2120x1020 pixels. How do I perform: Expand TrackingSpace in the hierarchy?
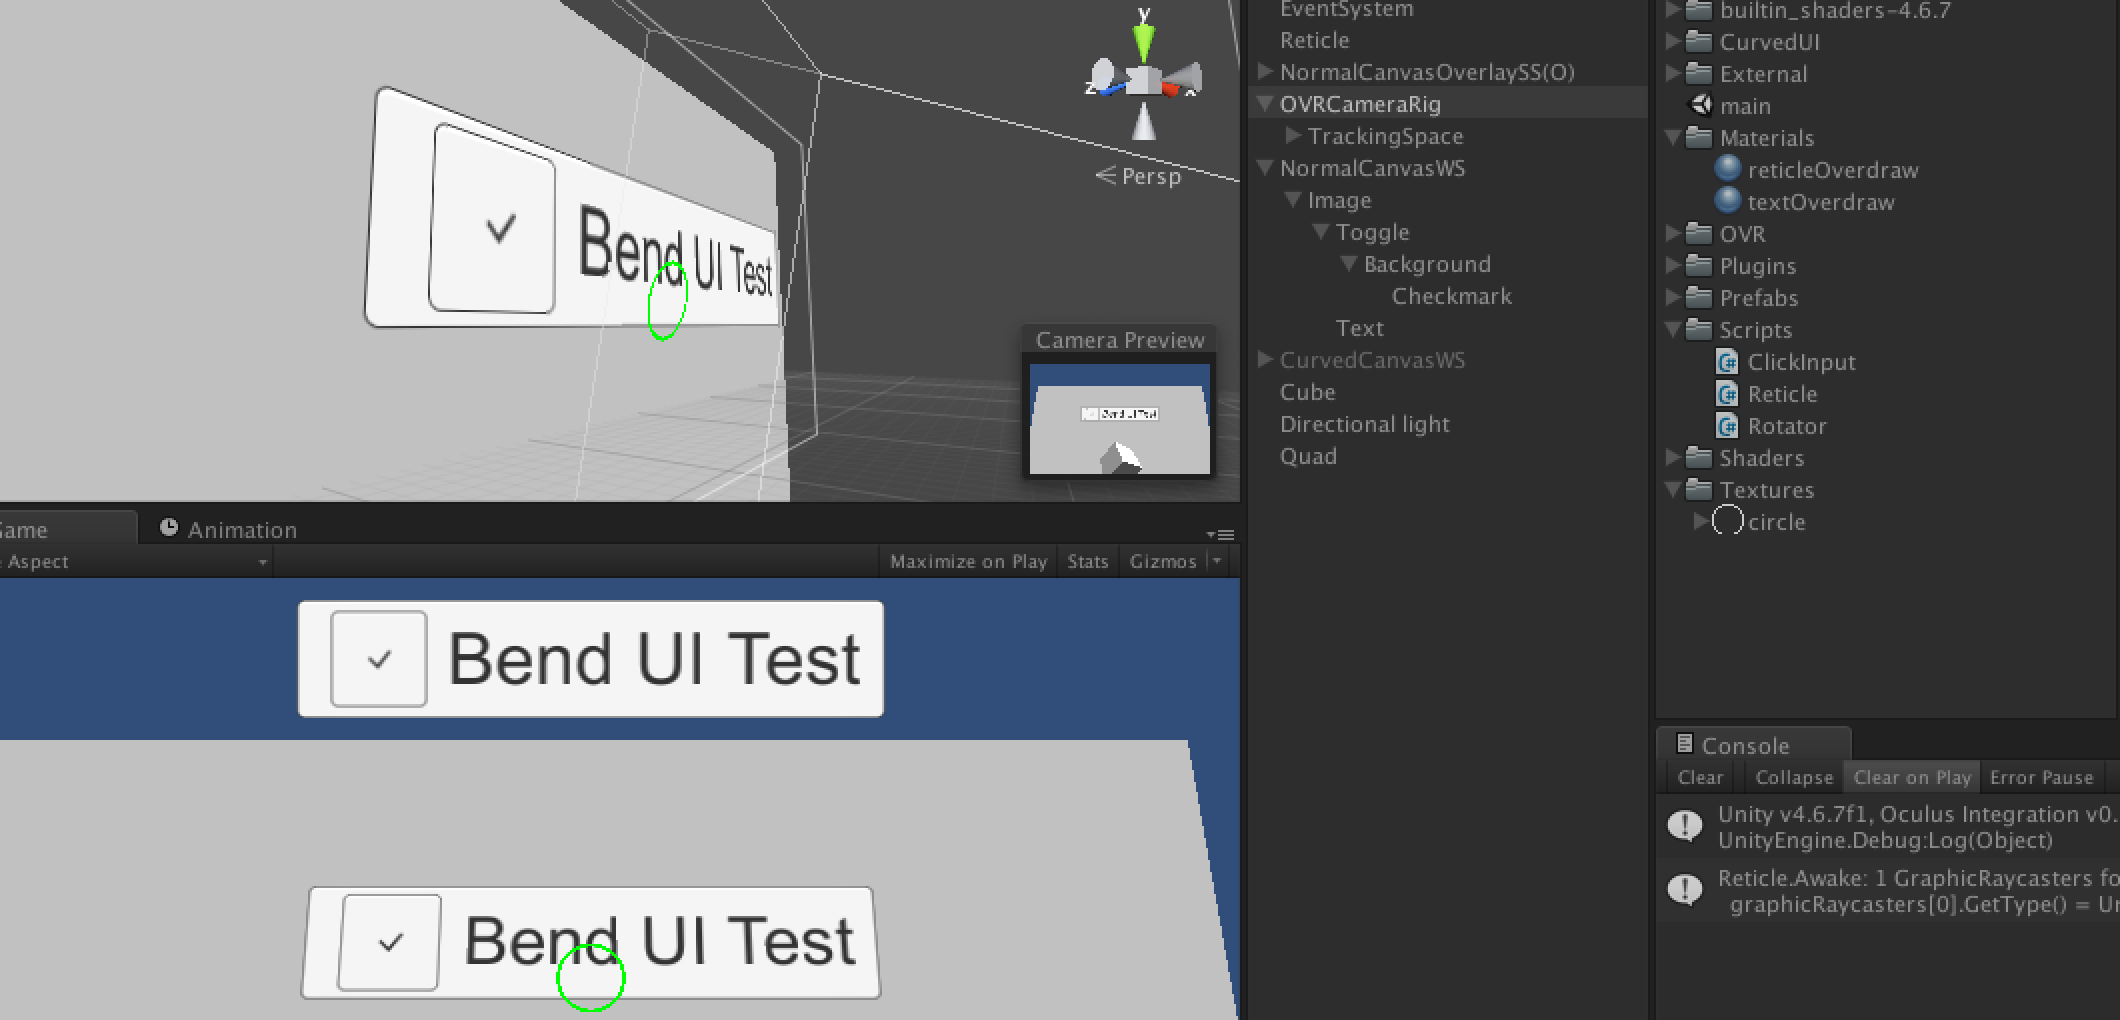click(1293, 135)
